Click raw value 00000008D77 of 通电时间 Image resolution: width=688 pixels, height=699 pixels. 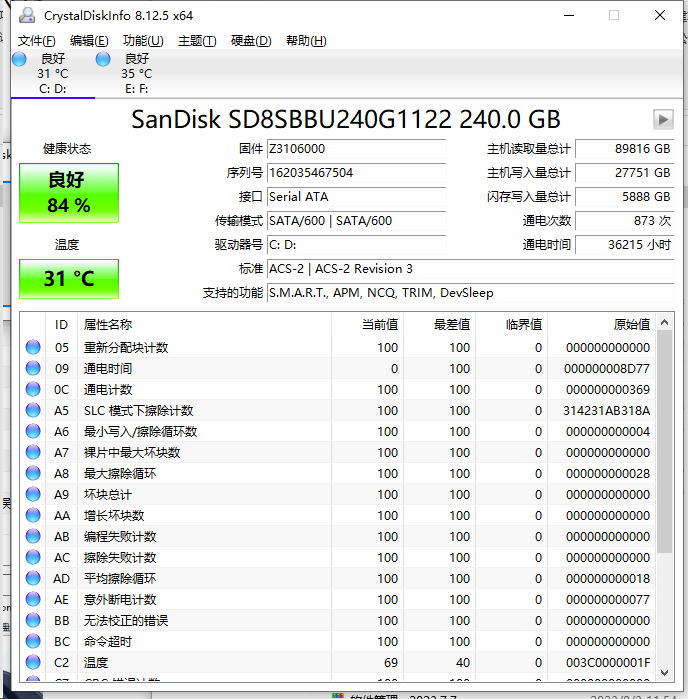coord(607,369)
